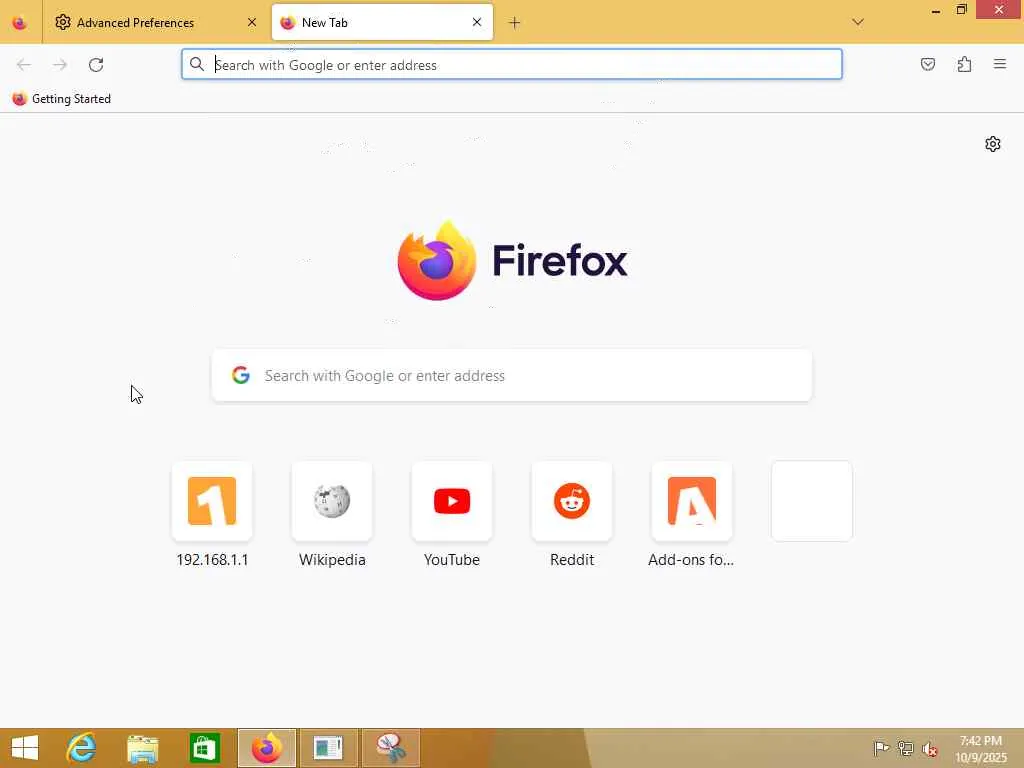Click the empty shortcut placeholder tile
This screenshot has width=1024, height=768.
(x=812, y=501)
